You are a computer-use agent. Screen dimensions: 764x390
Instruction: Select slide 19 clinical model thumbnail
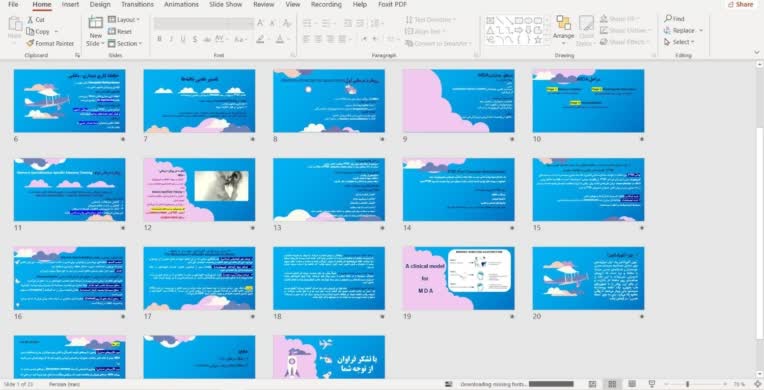458,278
